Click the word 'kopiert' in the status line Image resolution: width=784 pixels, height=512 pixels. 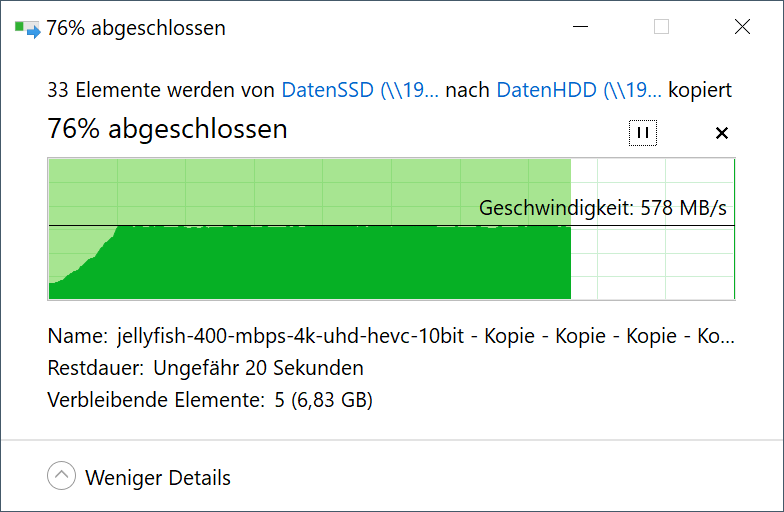point(700,90)
